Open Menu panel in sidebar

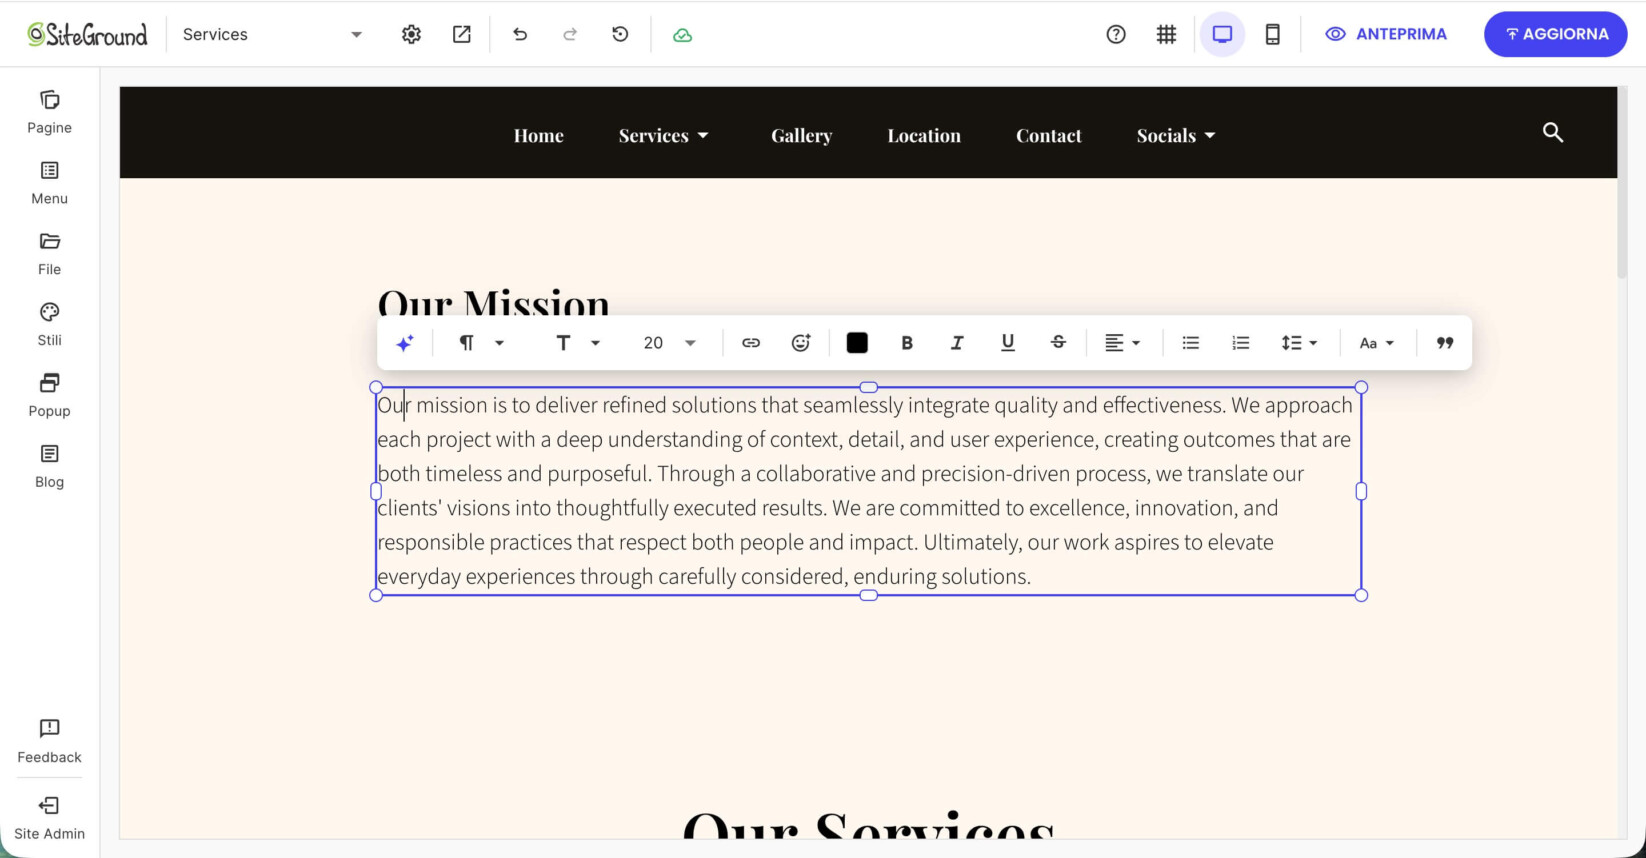[x=49, y=183]
